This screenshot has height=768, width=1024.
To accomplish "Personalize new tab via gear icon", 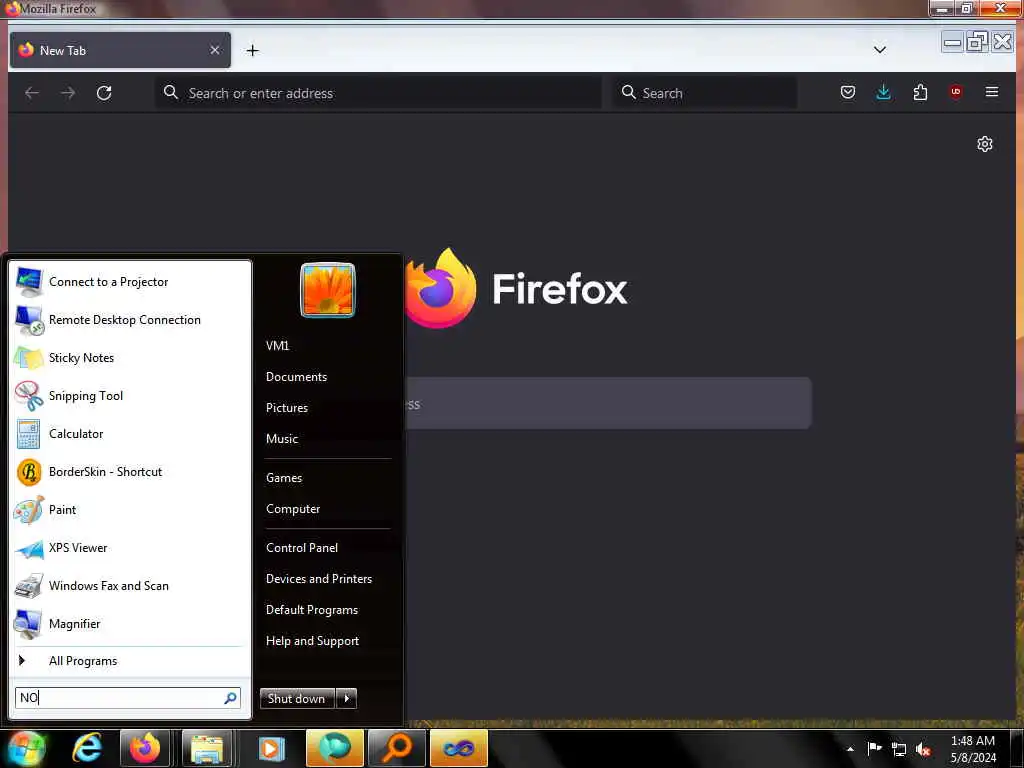I will 985,144.
